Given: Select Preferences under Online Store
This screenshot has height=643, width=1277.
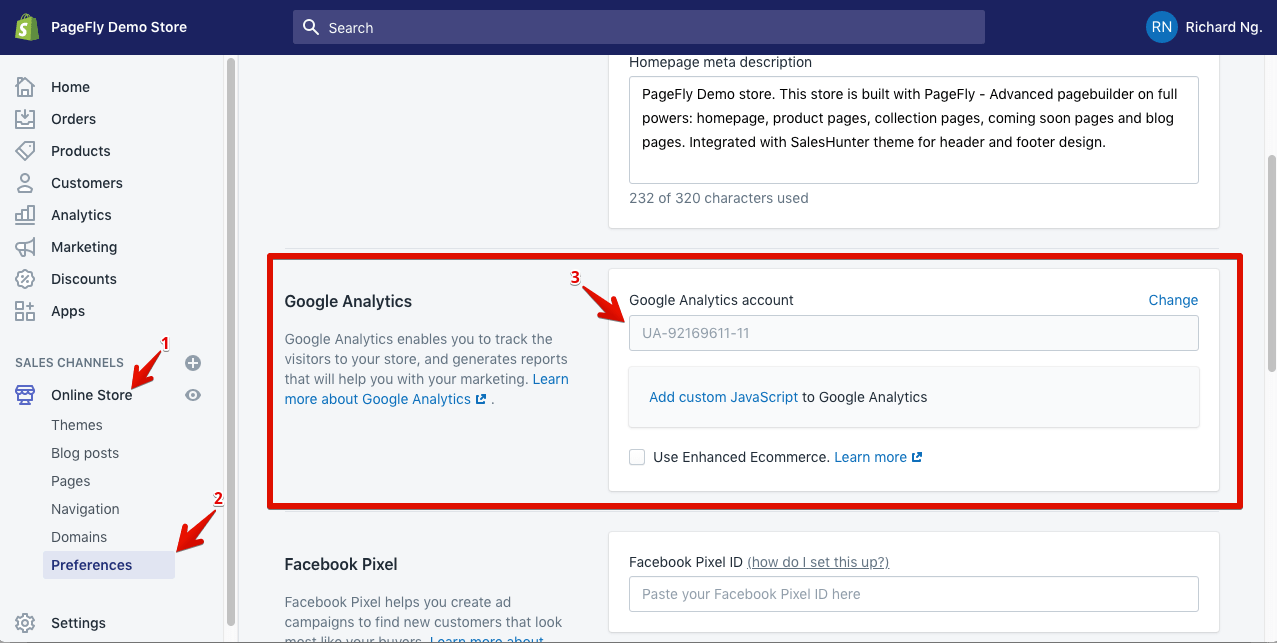Looking at the screenshot, I should pyautogui.click(x=109, y=565).
